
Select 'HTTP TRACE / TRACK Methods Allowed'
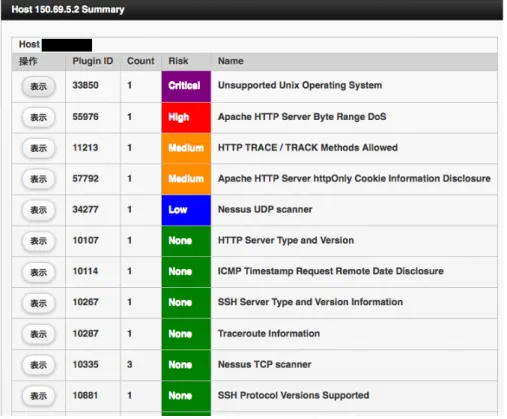tap(308, 148)
